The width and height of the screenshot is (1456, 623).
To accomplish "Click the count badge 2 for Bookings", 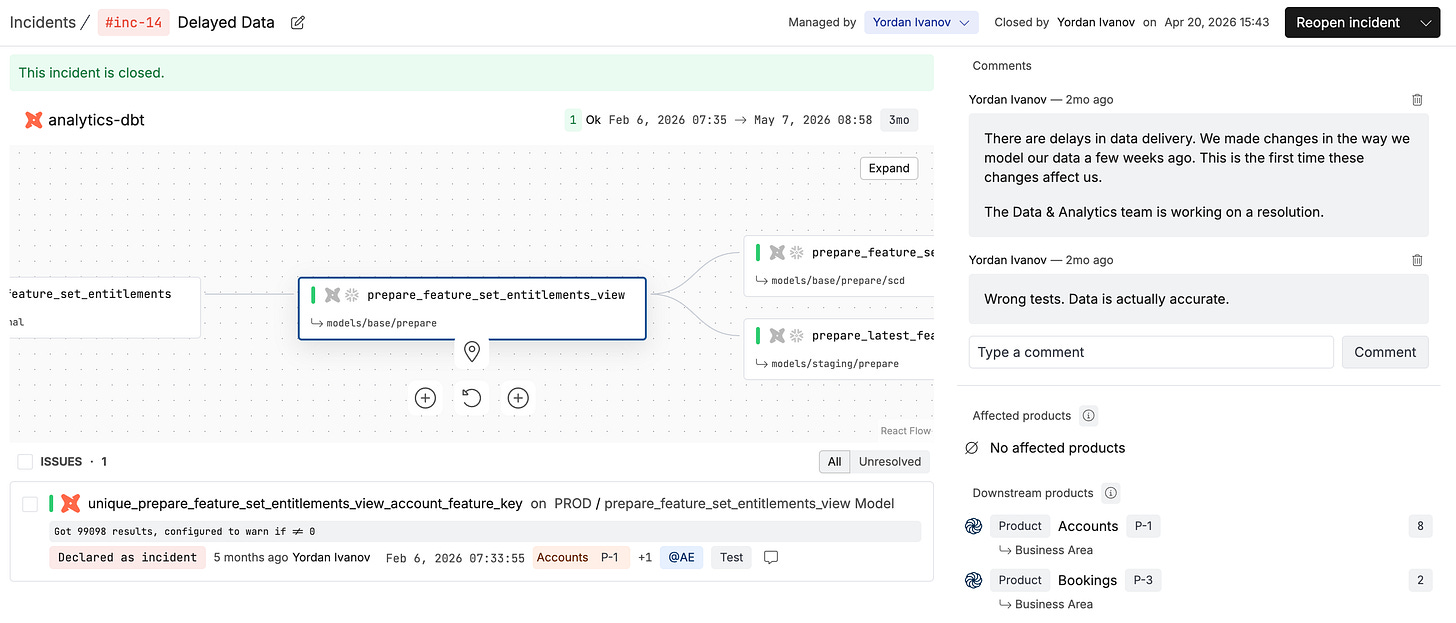I will pos(1420,580).
